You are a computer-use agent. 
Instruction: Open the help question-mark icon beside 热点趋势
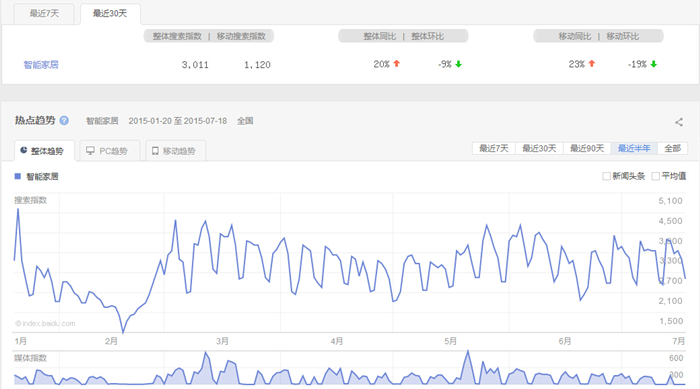(x=64, y=121)
